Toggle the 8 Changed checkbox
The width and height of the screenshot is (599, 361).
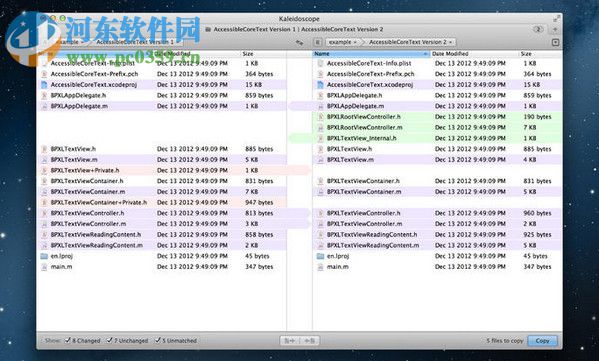(68, 340)
